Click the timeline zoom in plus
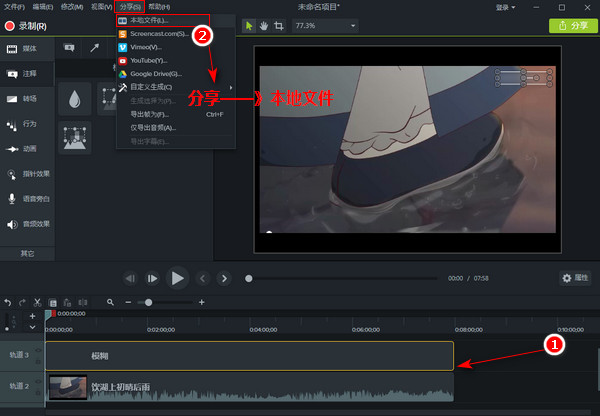Image resolution: width=600 pixels, height=416 pixels. point(202,302)
